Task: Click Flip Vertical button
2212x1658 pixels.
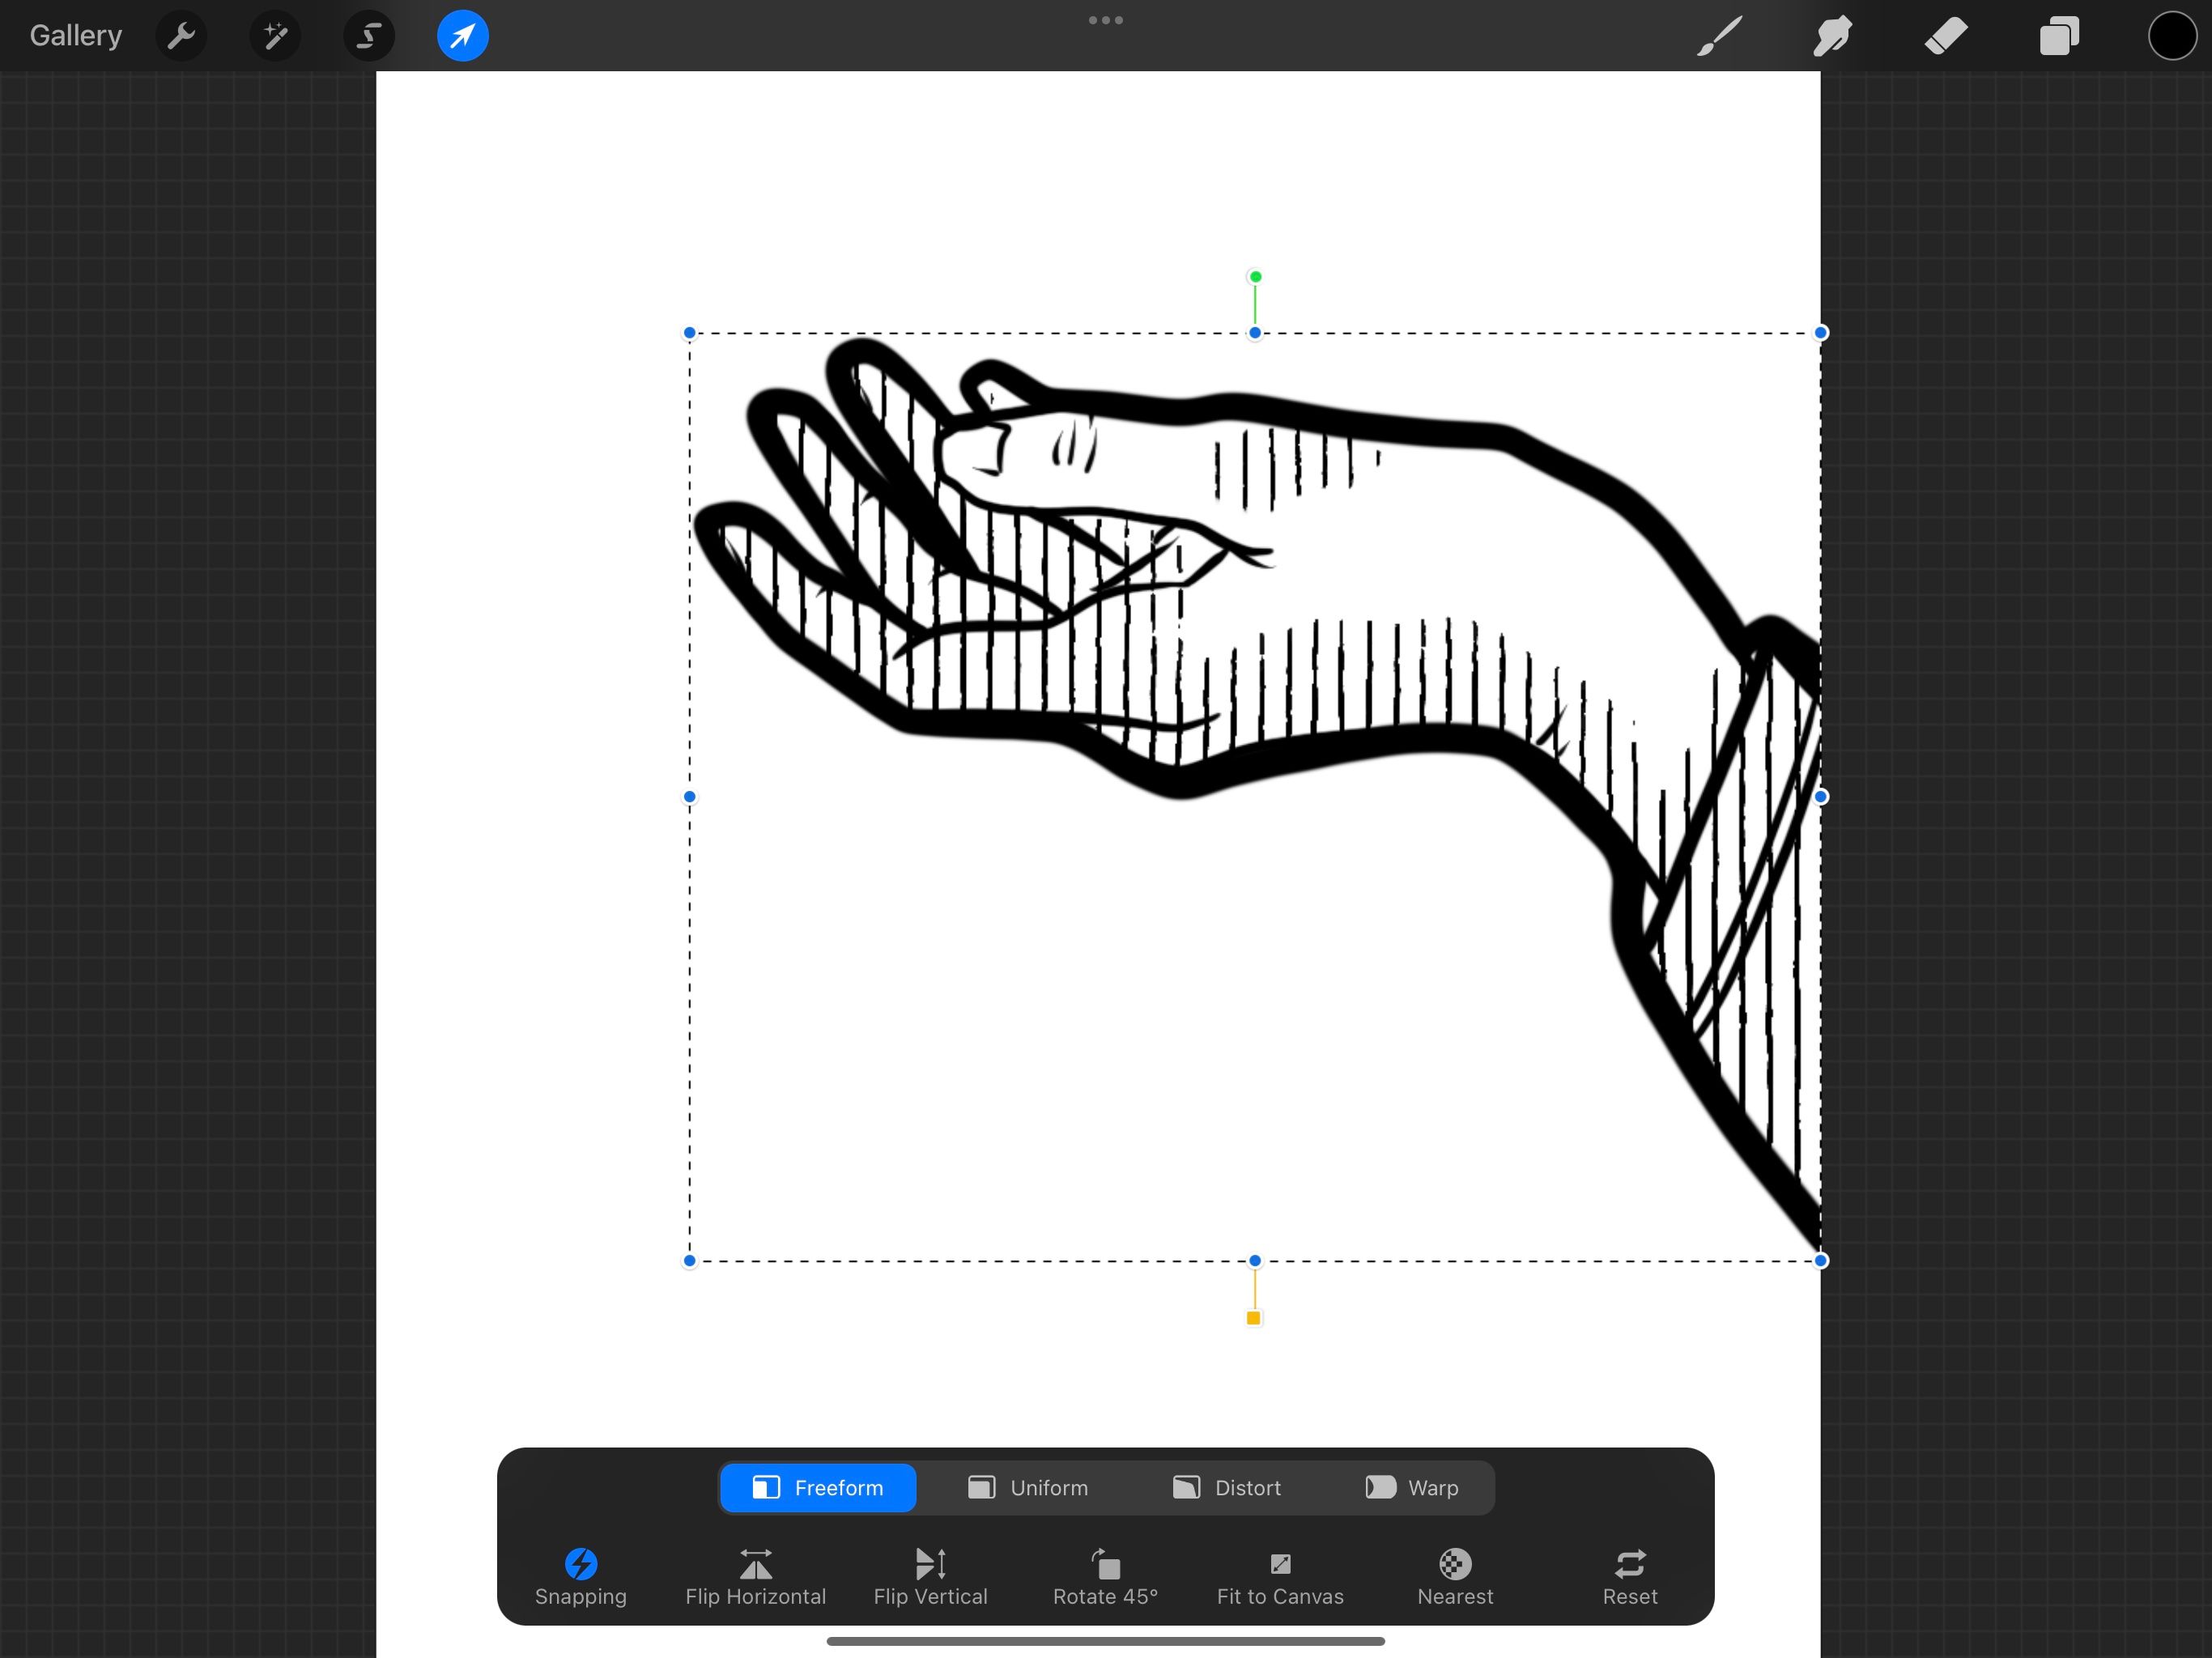Action: pos(930,1576)
